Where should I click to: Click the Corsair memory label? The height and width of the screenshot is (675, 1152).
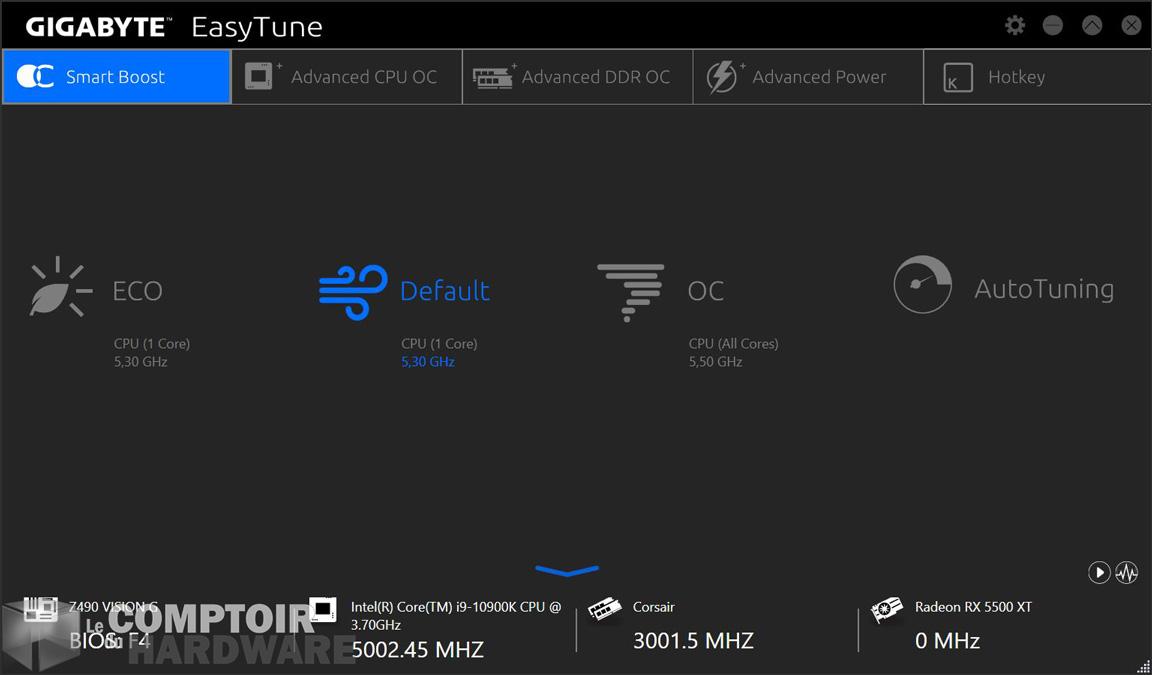point(653,607)
